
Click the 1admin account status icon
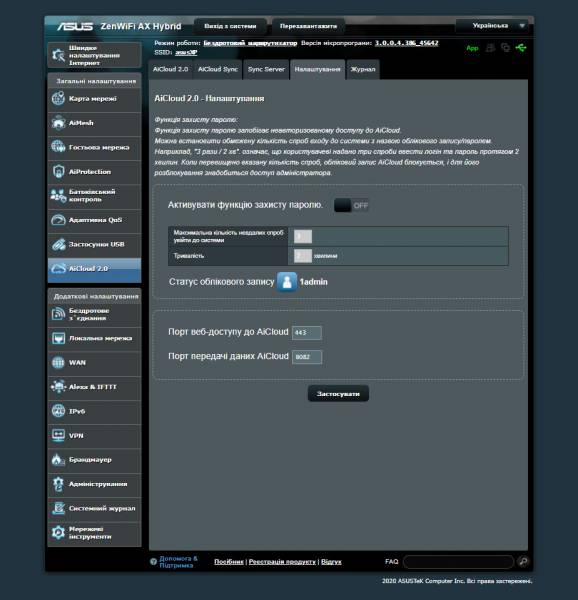(287, 282)
